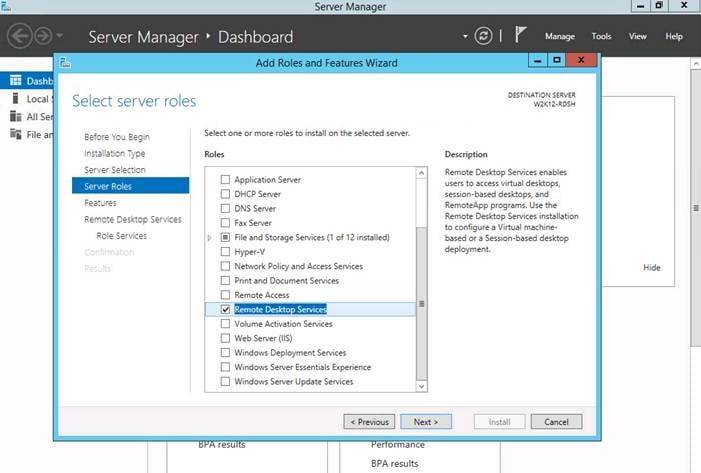Click the Server Manager app icon at top-left
Screen dimensions: 701x473
click(6, 5)
